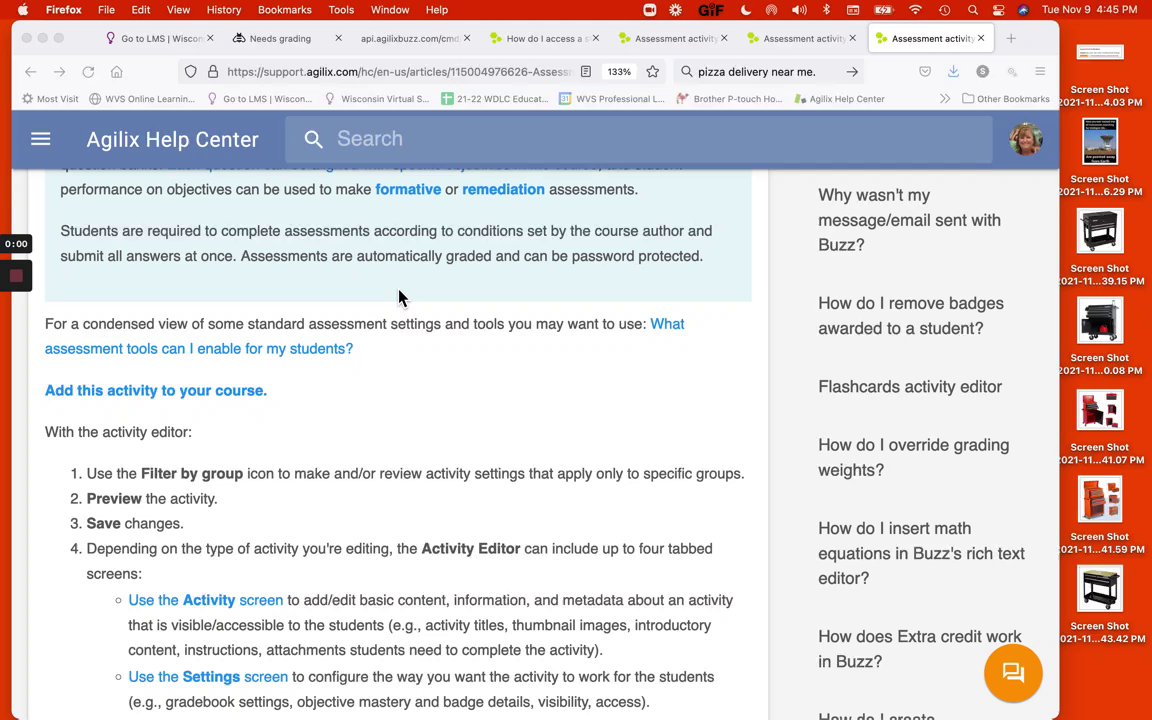This screenshot has height=720, width=1152.
Task: Open the orange chat widget button
Action: (x=1013, y=673)
